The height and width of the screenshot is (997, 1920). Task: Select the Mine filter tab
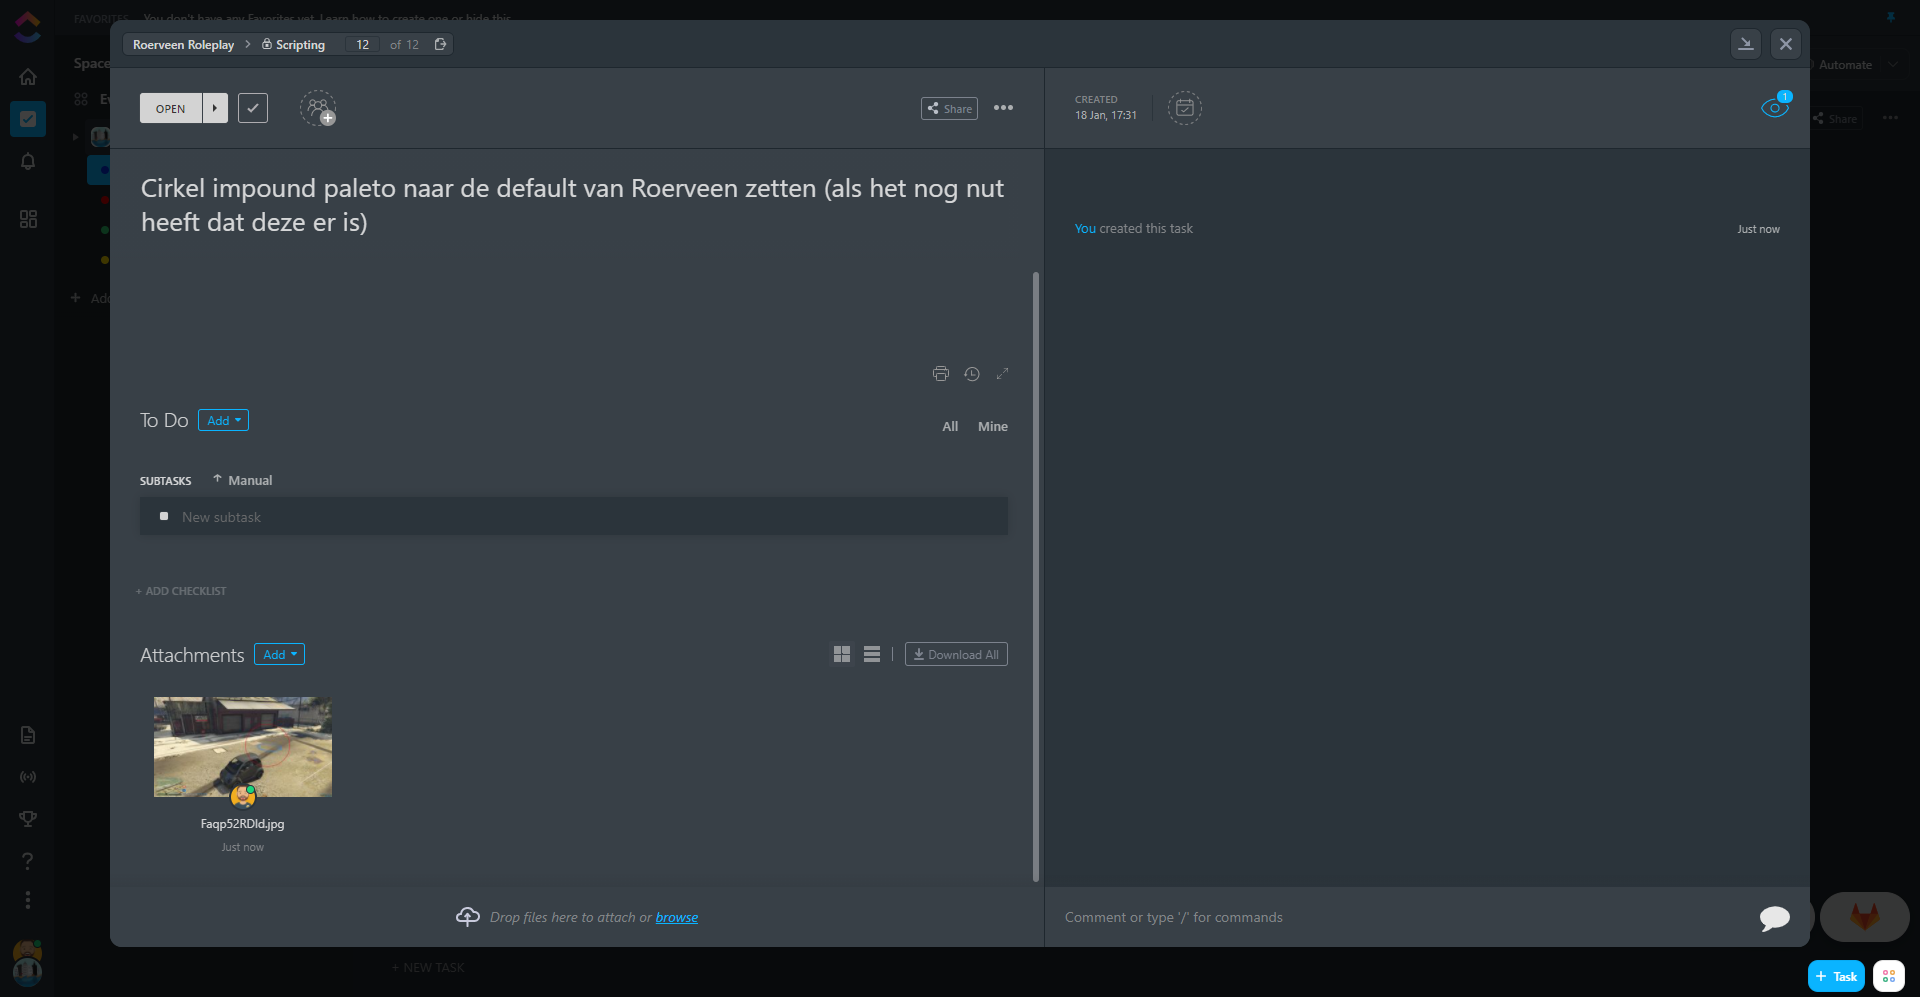[x=992, y=427]
